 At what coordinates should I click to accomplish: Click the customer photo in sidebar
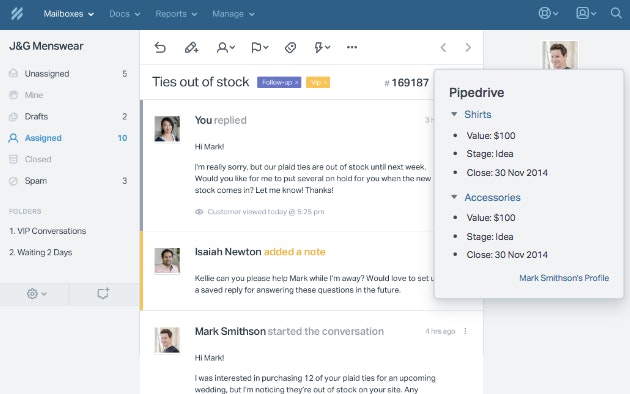pos(560,55)
